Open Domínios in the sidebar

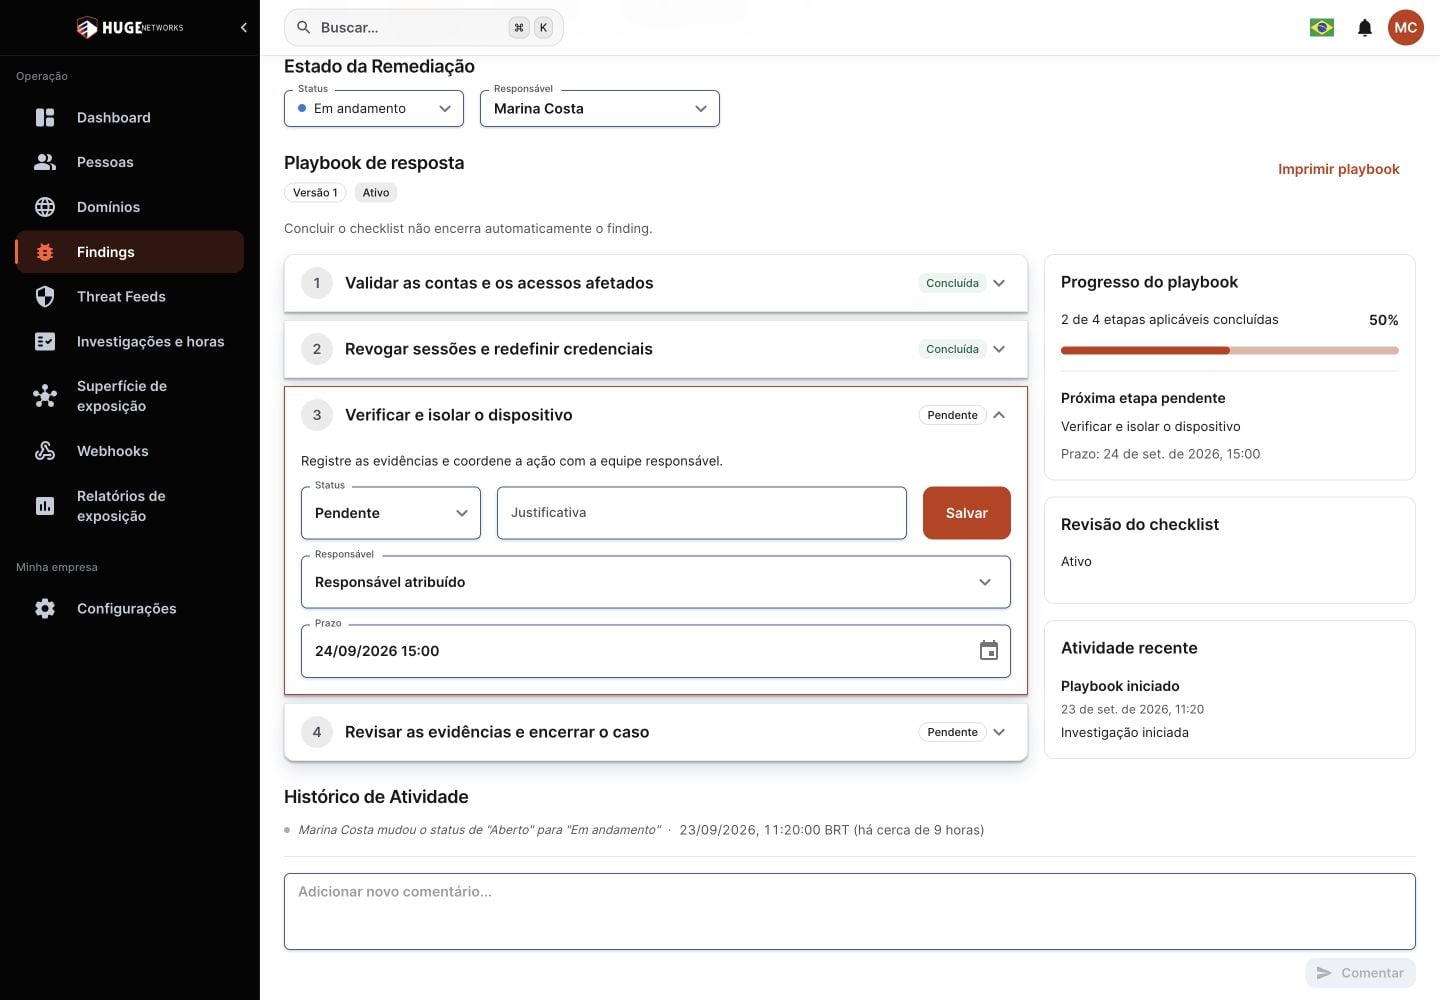click(x=130, y=207)
